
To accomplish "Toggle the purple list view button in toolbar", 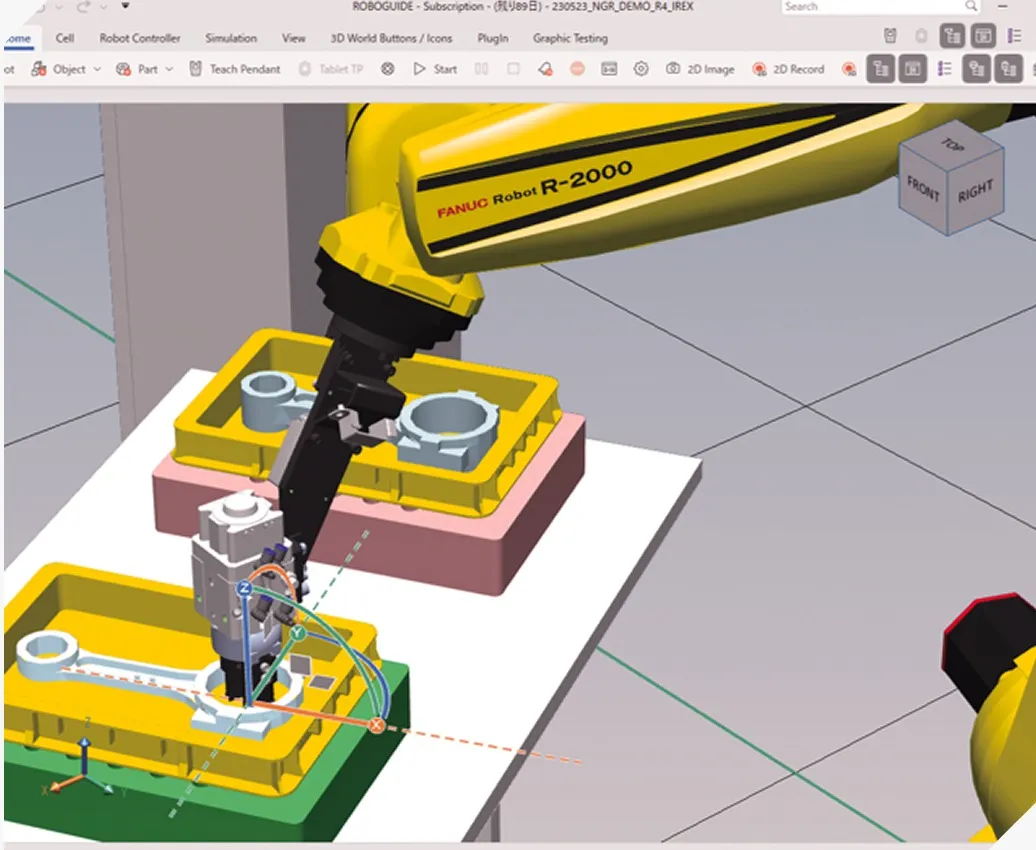I will pos(945,69).
